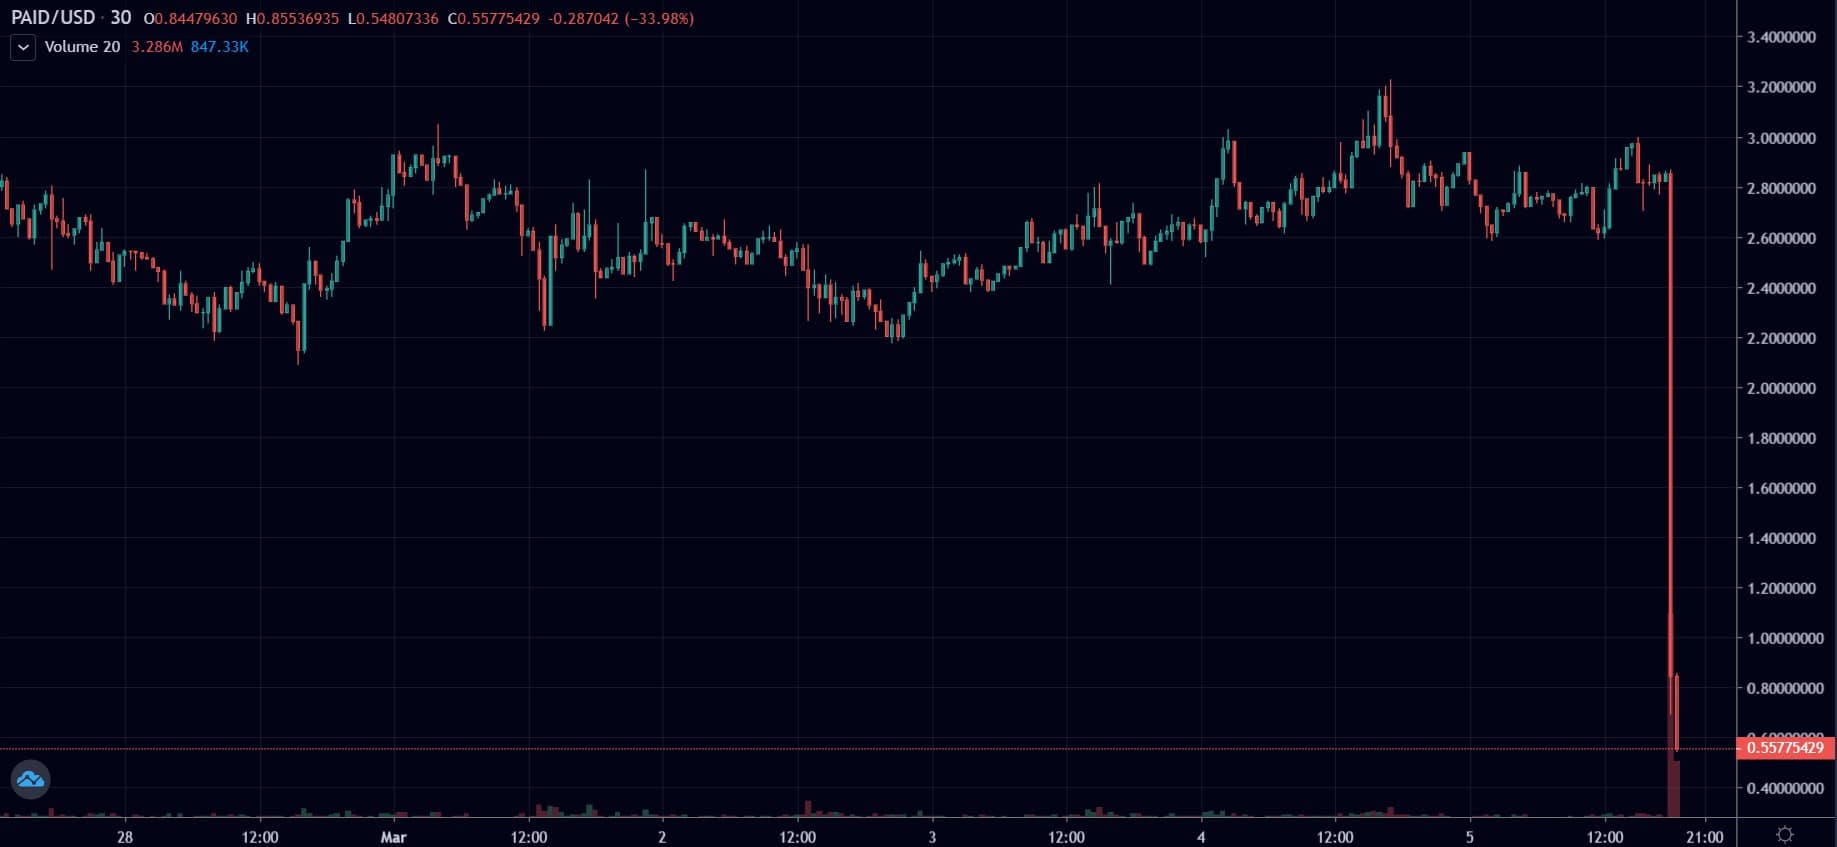Click the 2.2000000 price axis label
Viewport: 1837px width, 847px height.
coord(1781,338)
